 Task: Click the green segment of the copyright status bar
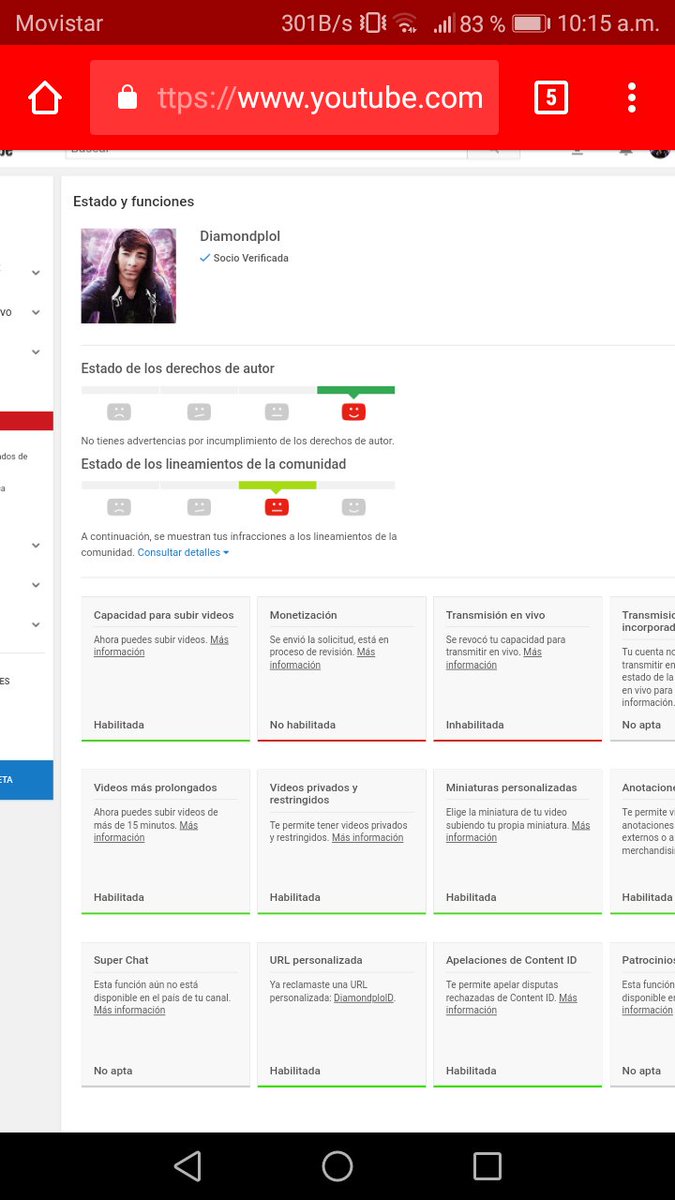coord(356,390)
